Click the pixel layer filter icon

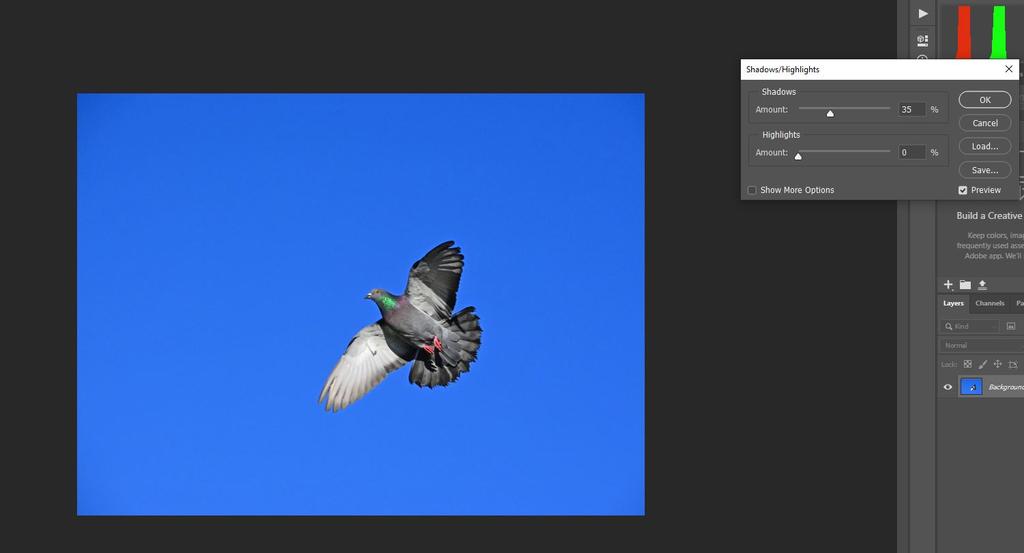click(x=1011, y=326)
